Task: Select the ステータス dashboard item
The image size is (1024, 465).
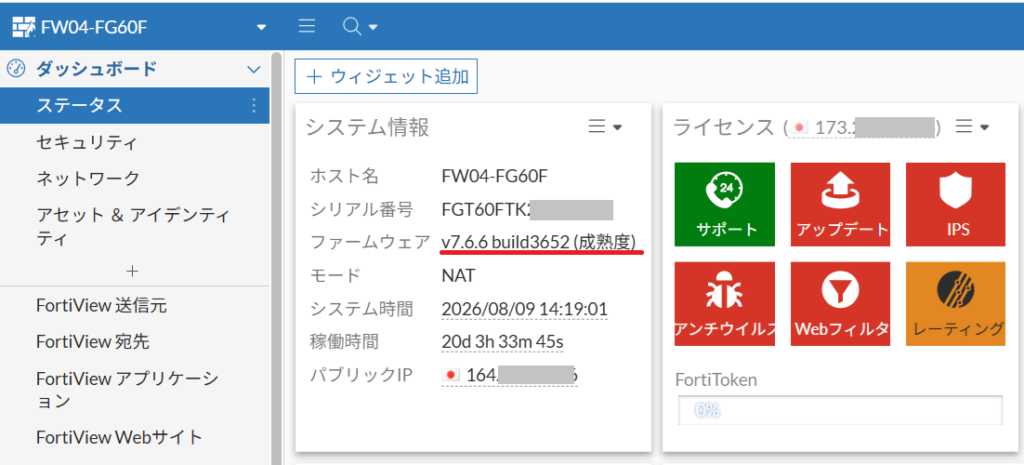Action: tap(135, 106)
